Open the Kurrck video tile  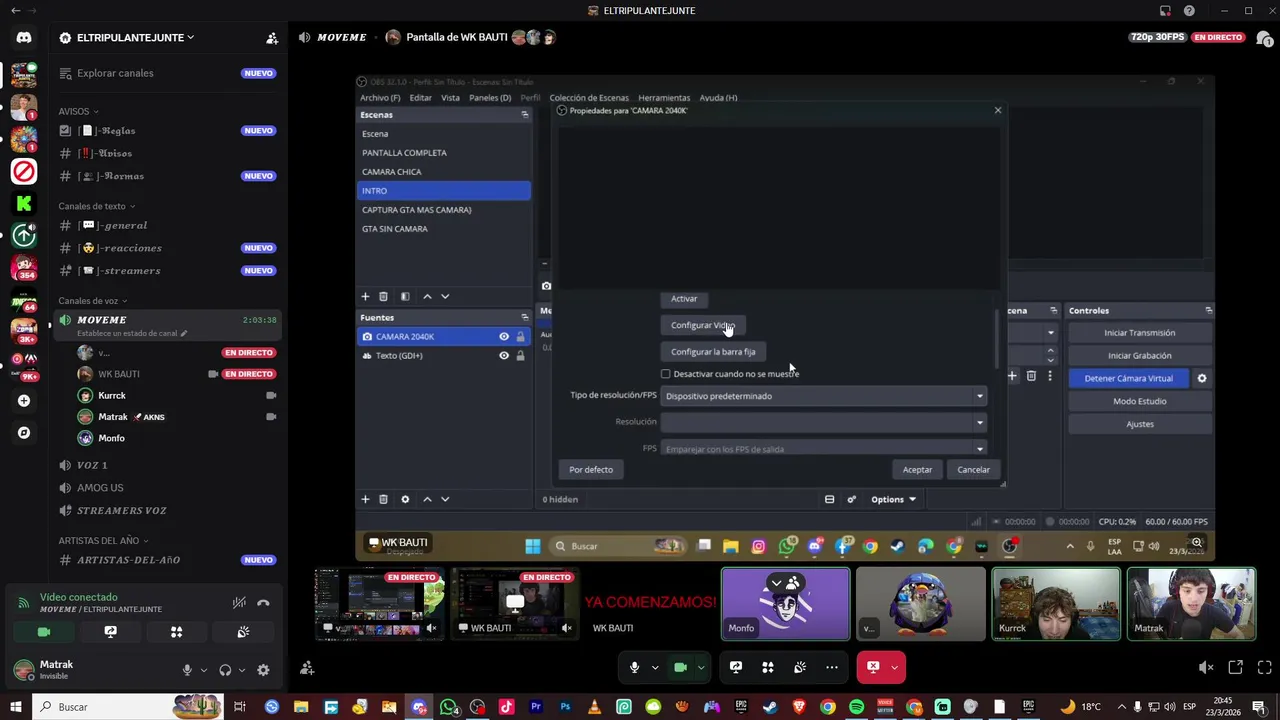[x=1056, y=604]
